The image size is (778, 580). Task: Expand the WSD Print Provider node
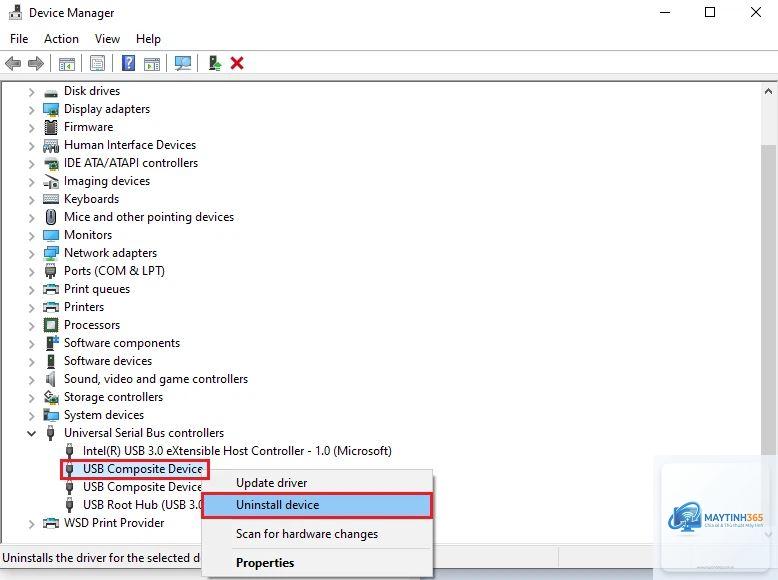(x=31, y=523)
